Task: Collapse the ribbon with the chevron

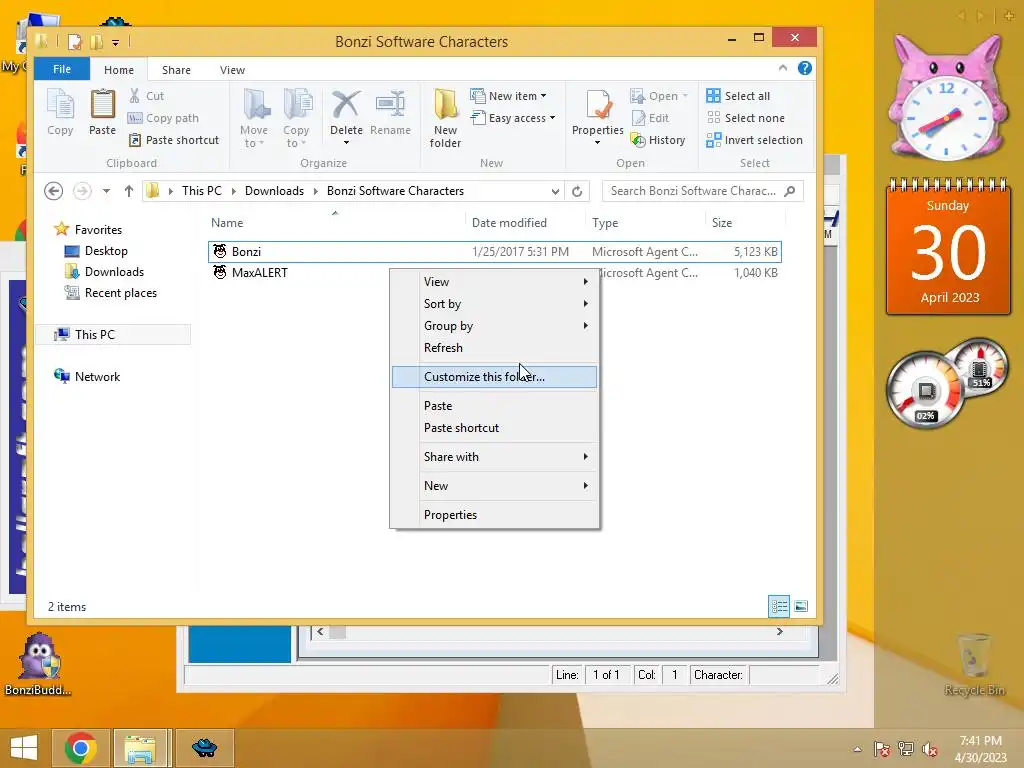Action: tap(783, 68)
